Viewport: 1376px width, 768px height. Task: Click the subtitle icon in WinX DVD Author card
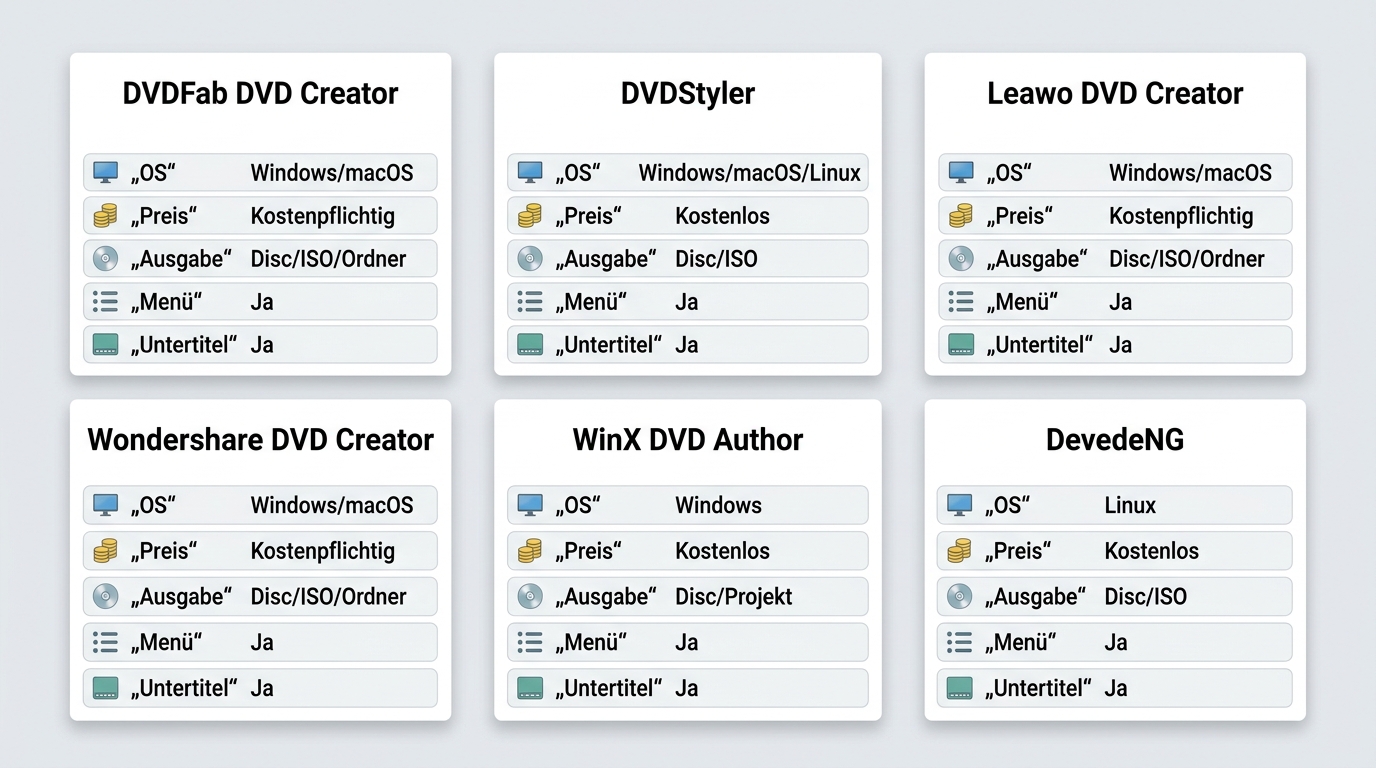[530, 687]
